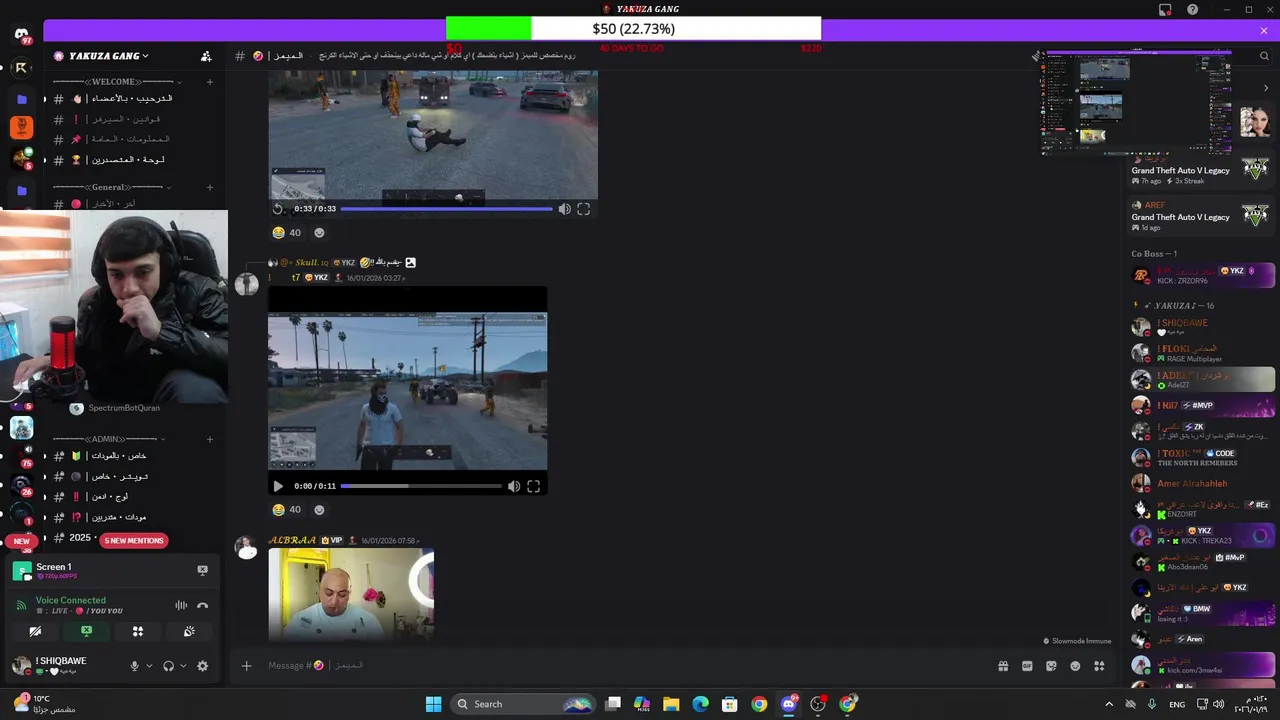Open ALBRAA's image attachment thumbnail
The width and height of the screenshot is (1280, 720).
(351, 594)
